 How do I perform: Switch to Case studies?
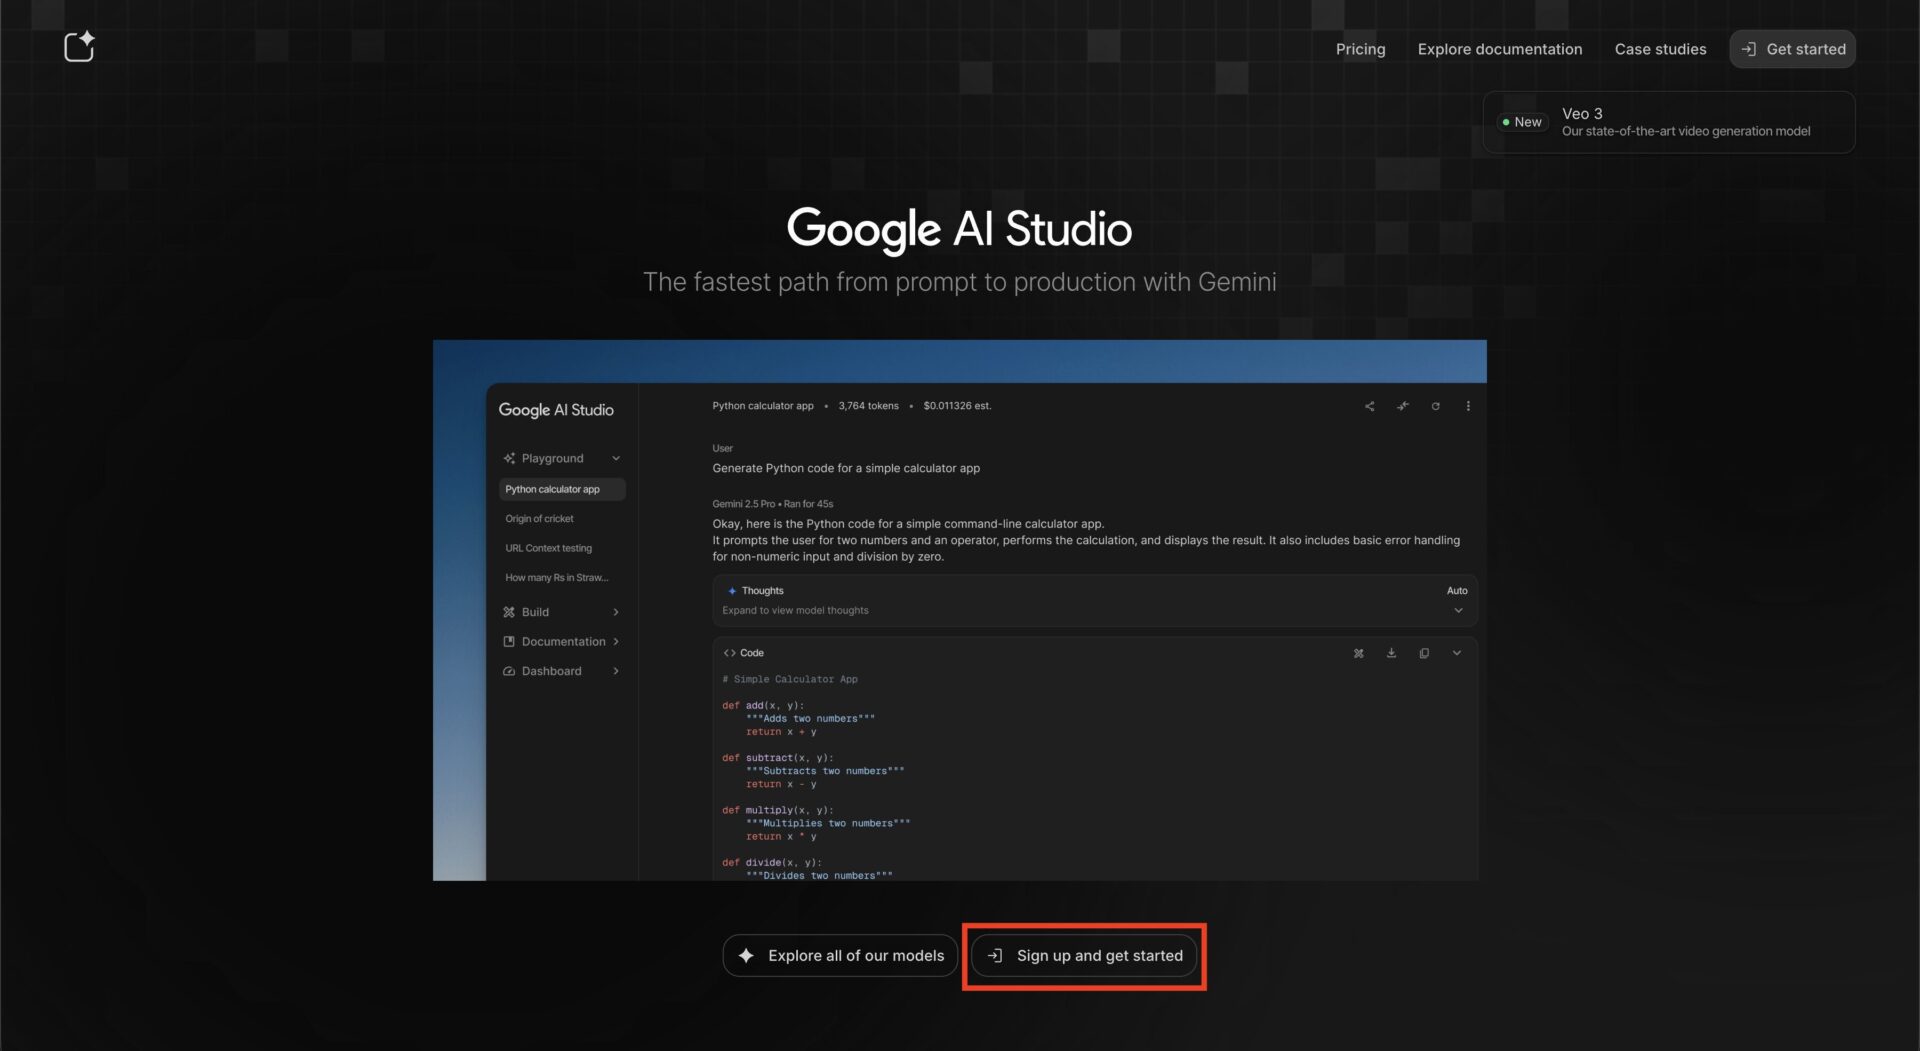tap(1660, 48)
